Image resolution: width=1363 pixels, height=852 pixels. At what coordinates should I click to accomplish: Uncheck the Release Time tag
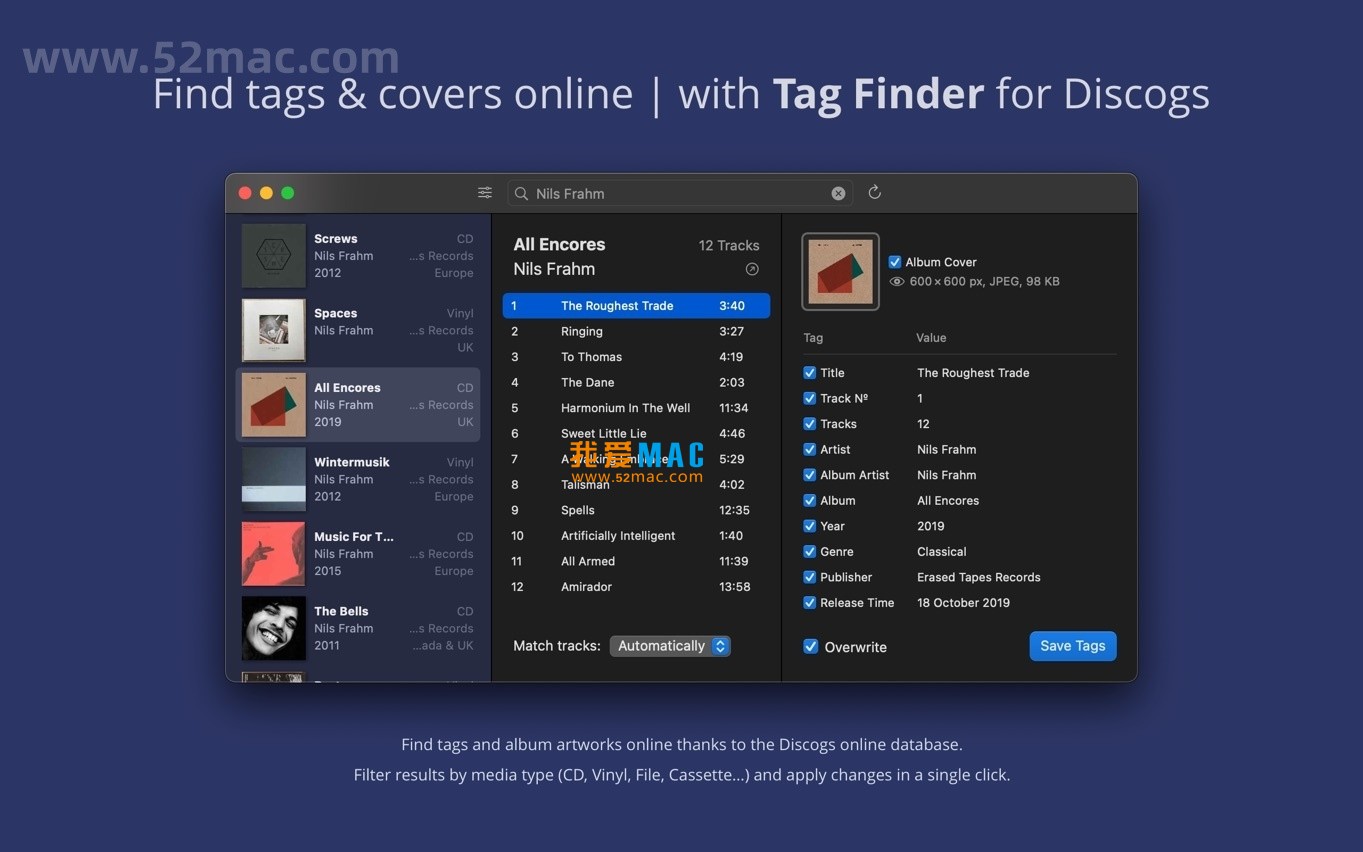[x=810, y=603]
